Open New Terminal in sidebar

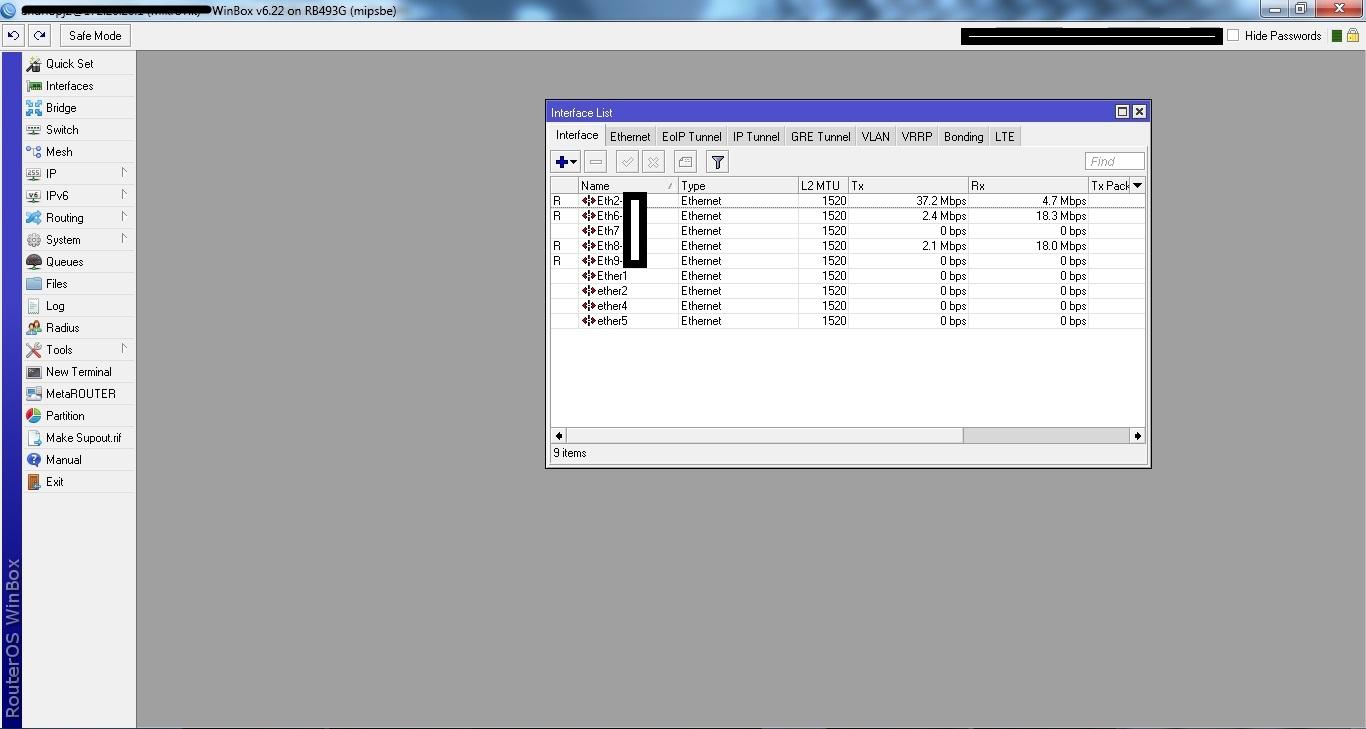point(78,371)
